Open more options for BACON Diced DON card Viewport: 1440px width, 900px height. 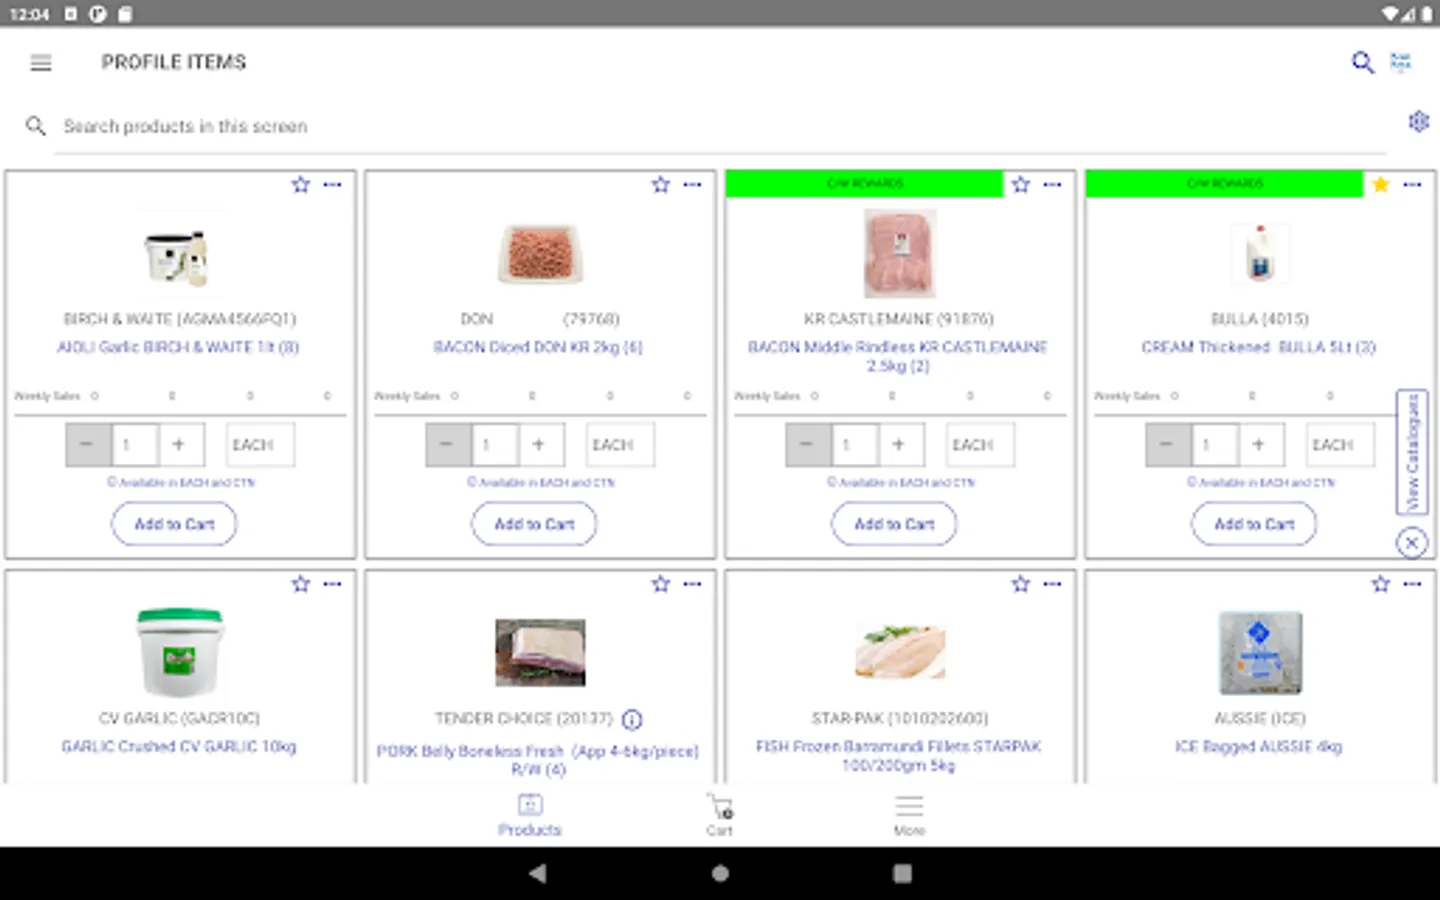click(692, 185)
